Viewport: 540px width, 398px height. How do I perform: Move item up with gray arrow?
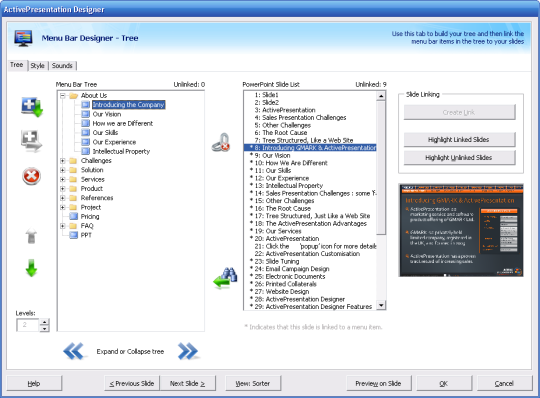pos(31,236)
